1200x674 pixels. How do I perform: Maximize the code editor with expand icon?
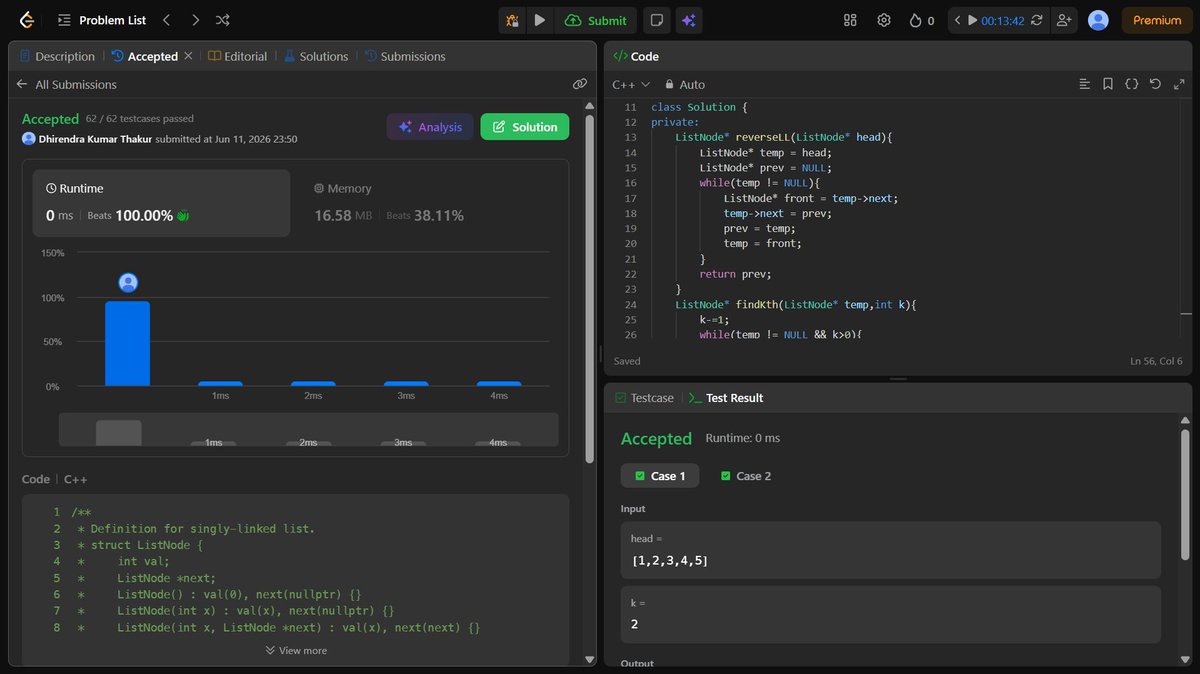point(1178,85)
